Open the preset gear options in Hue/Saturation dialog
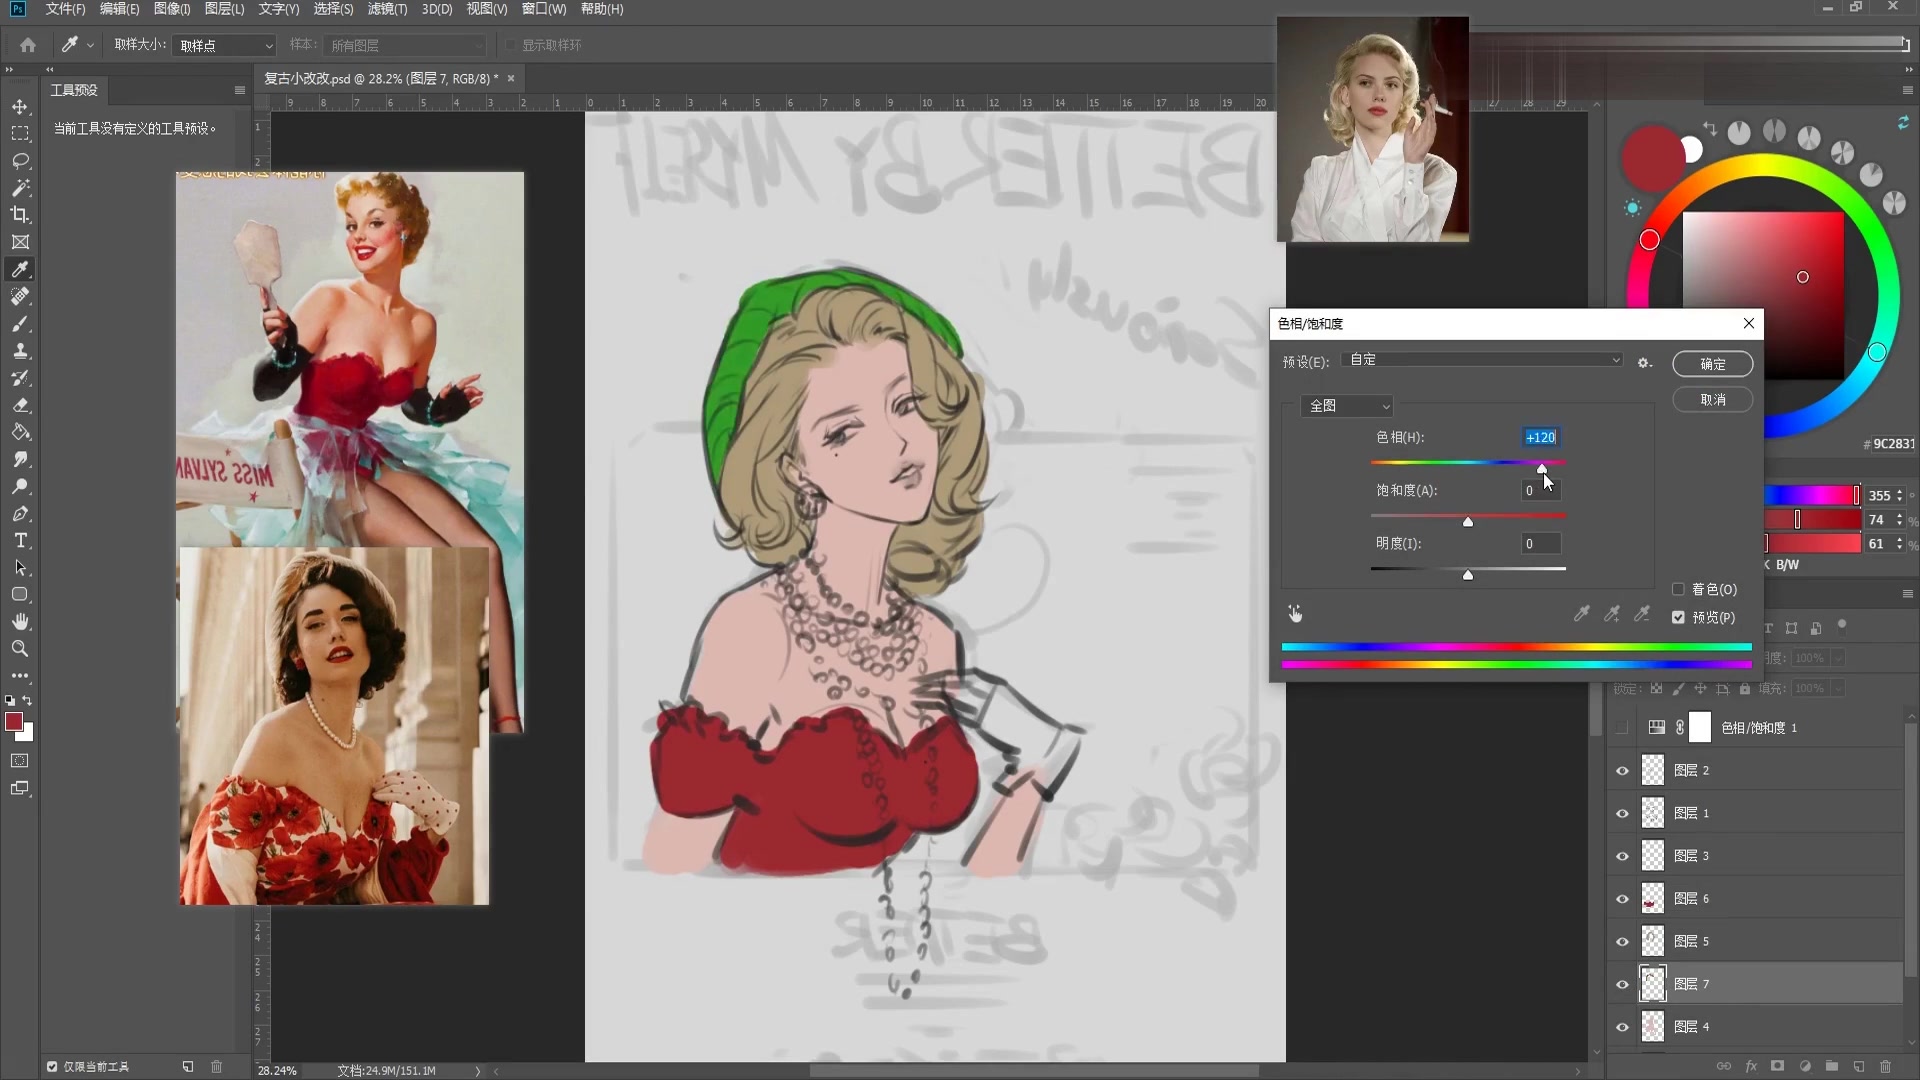The width and height of the screenshot is (1920, 1080). [x=1644, y=363]
